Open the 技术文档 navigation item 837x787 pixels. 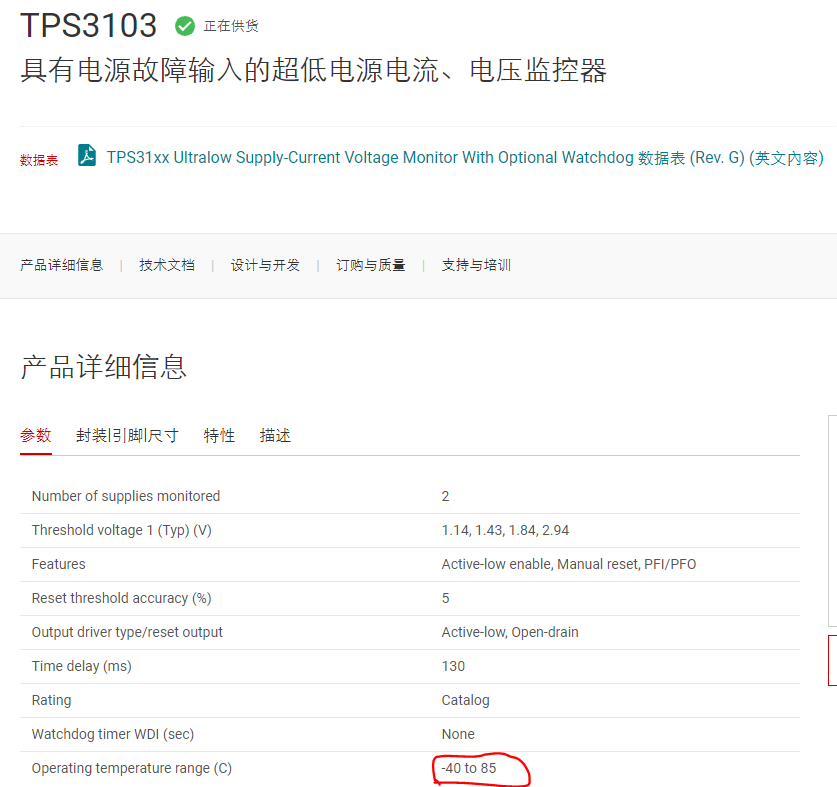pos(167,265)
